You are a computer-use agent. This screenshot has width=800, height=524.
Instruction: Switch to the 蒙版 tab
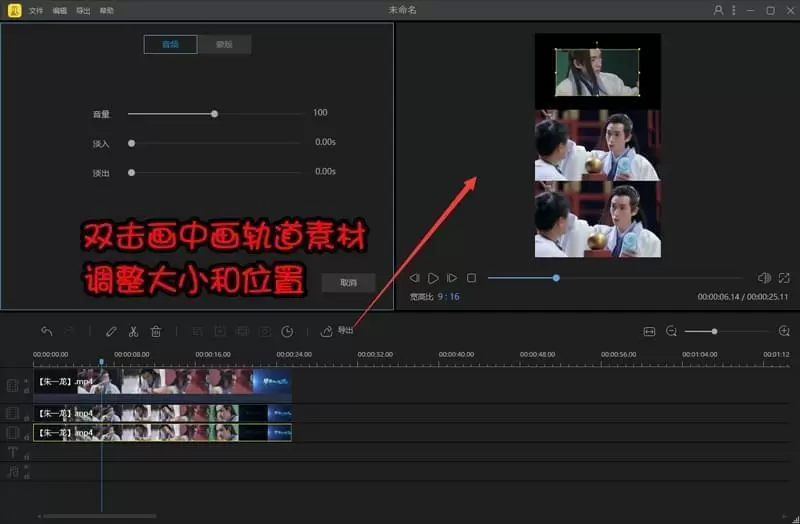click(224, 44)
